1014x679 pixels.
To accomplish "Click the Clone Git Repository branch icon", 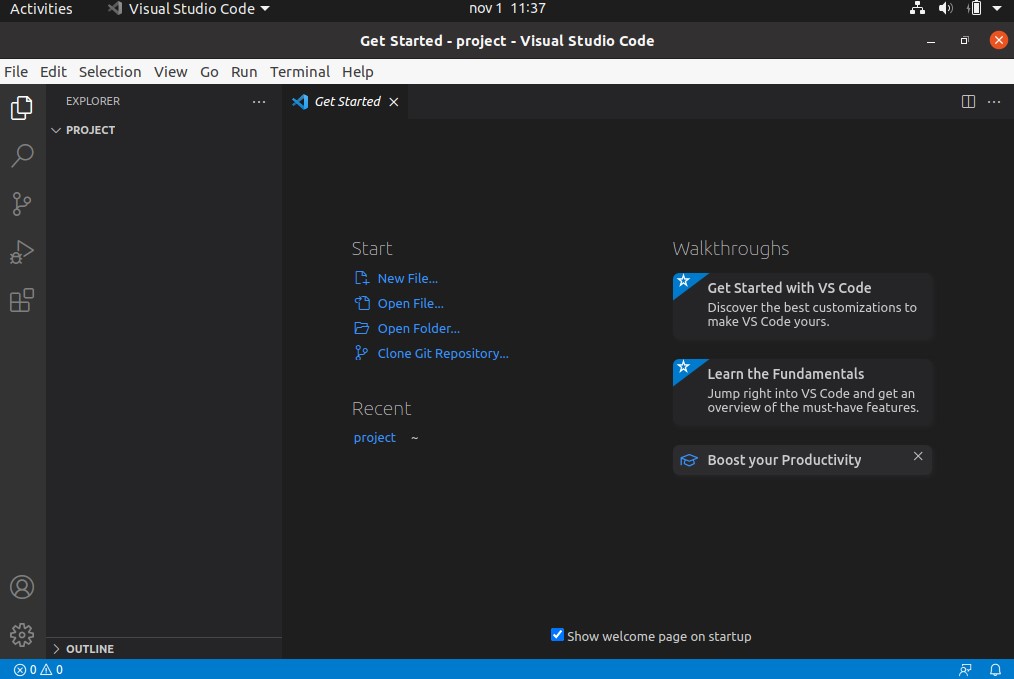I will [361, 353].
